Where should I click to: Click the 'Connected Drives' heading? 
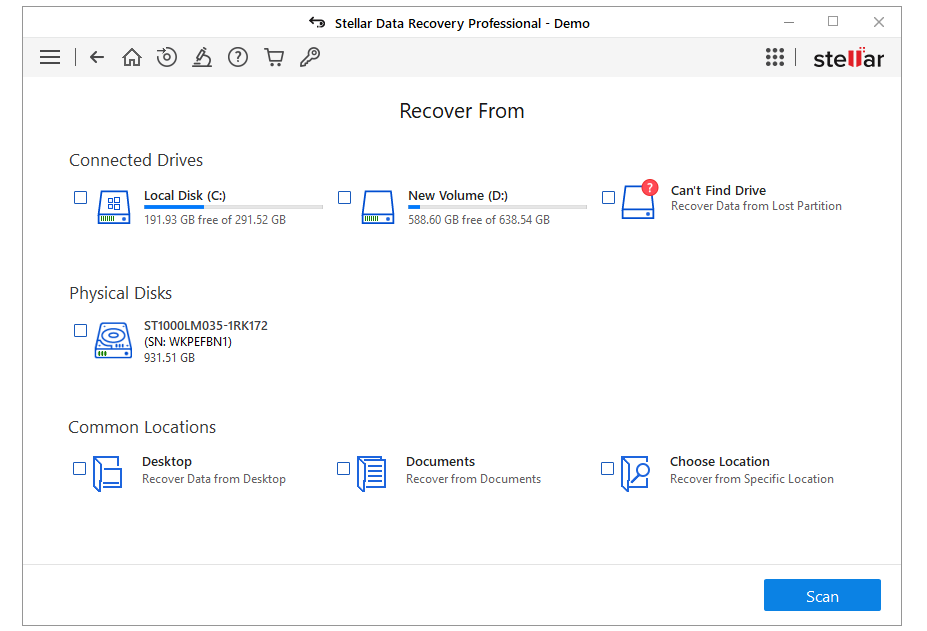(x=136, y=160)
